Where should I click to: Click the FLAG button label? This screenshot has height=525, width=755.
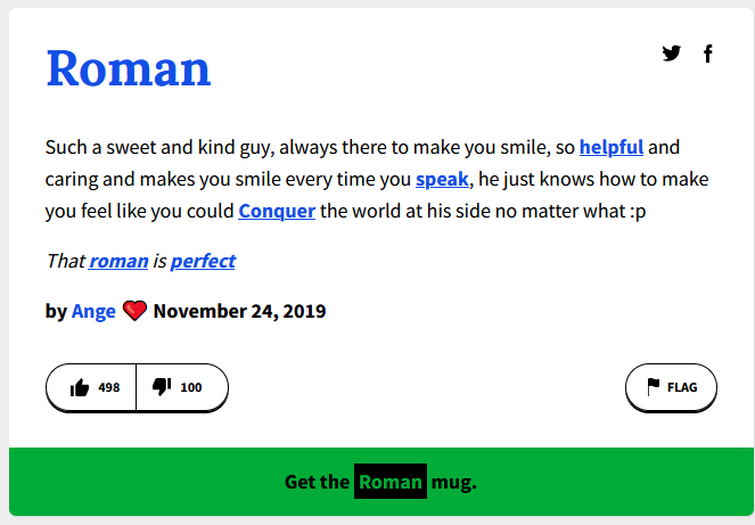point(682,387)
